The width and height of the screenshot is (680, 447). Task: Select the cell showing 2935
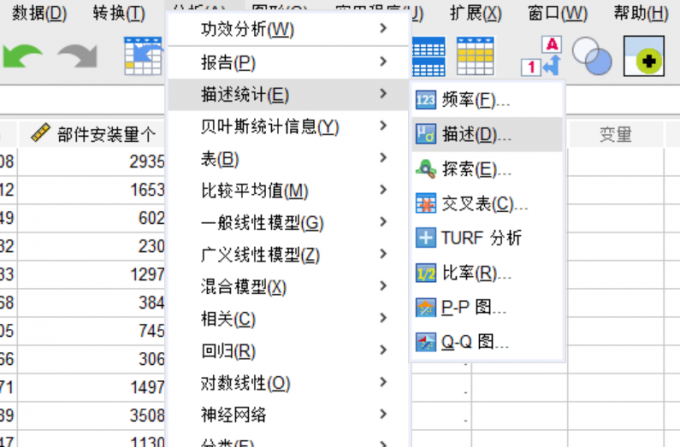pyautogui.click(x=92, y=162)
